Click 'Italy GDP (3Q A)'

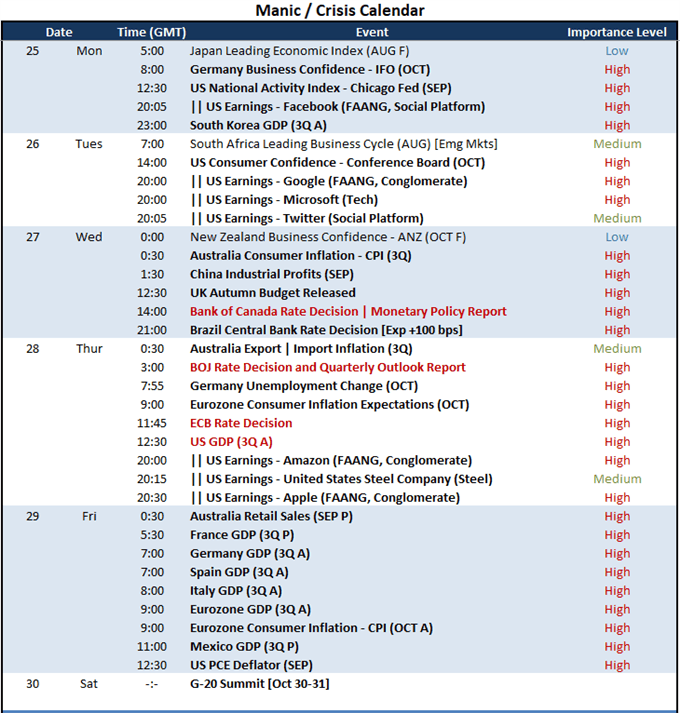(x=236, y=592)
